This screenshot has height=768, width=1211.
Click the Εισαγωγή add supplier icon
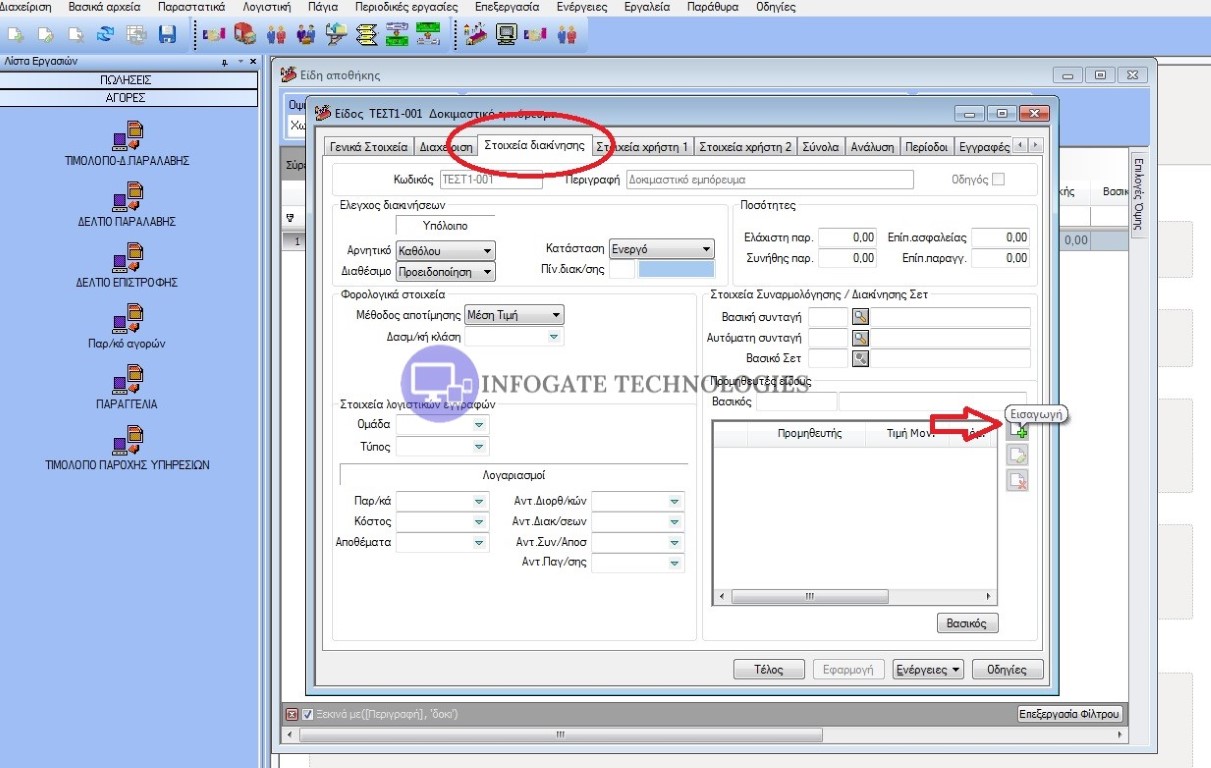tap(1017, 431)
